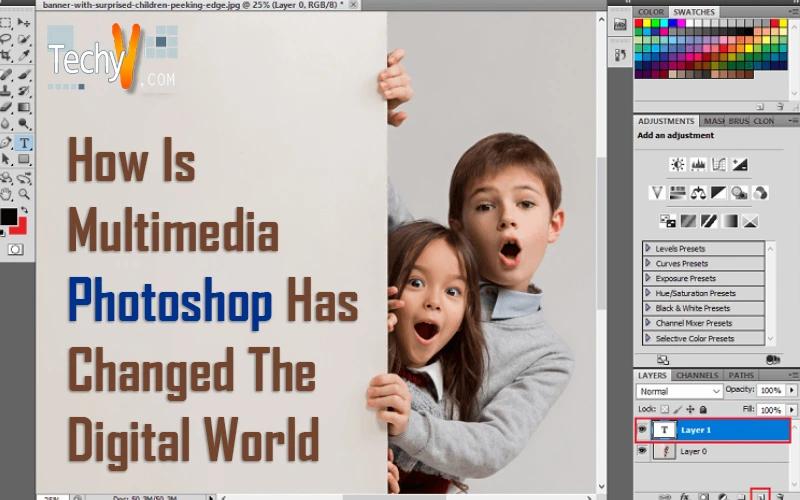Hide Layer 0 using its eye icon

click(642, 451)
